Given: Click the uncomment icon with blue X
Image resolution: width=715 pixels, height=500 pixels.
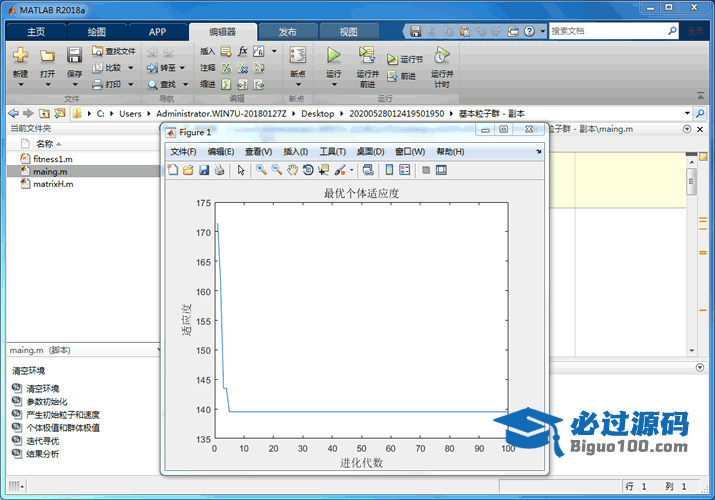Looking at the screenshot, I should coord(243,68).
